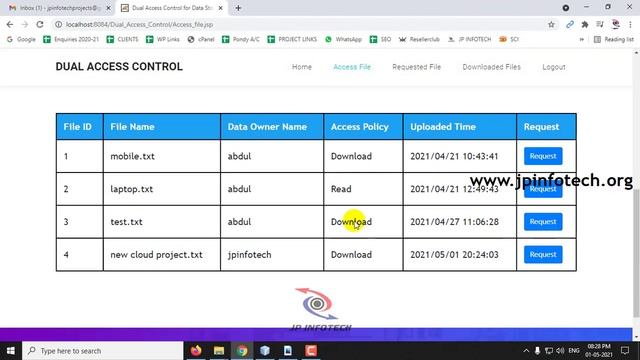Viewport: 640px width, 360px height.
Task: Click the Type here to search box
Action: click(102, 351)
